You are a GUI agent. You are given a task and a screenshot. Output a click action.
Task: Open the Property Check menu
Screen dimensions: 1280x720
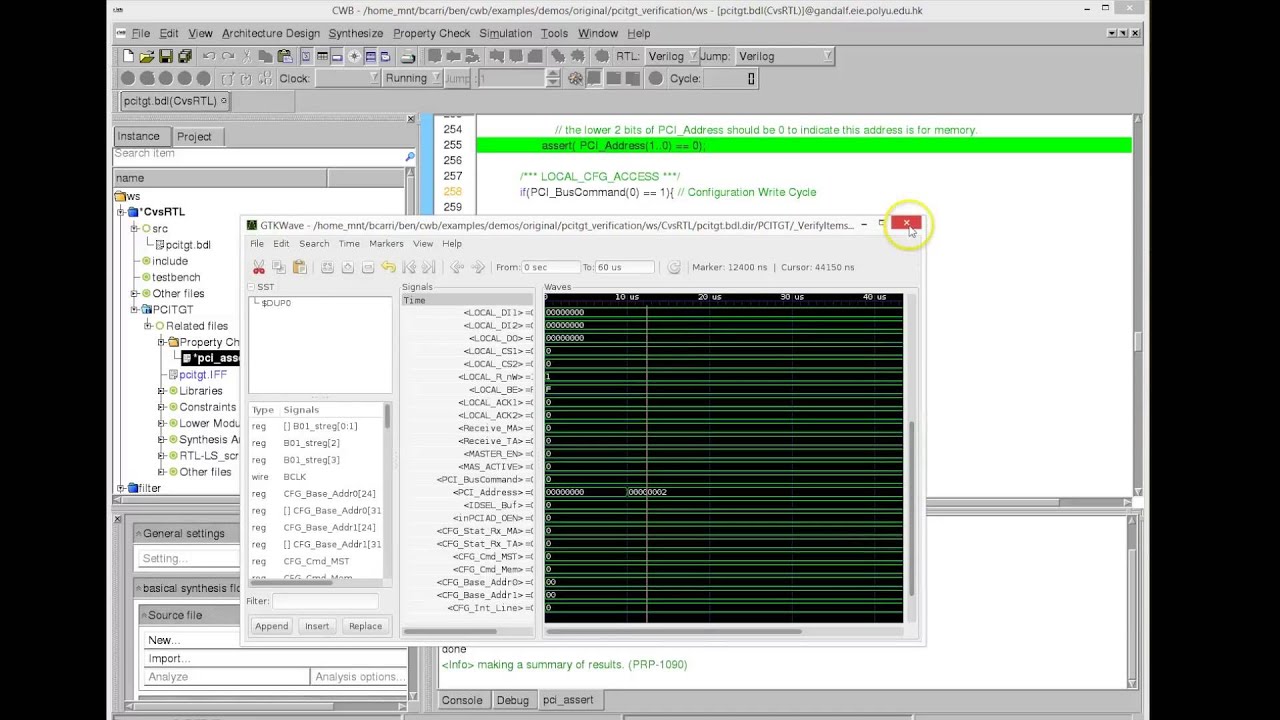click(x=431, y=33)
